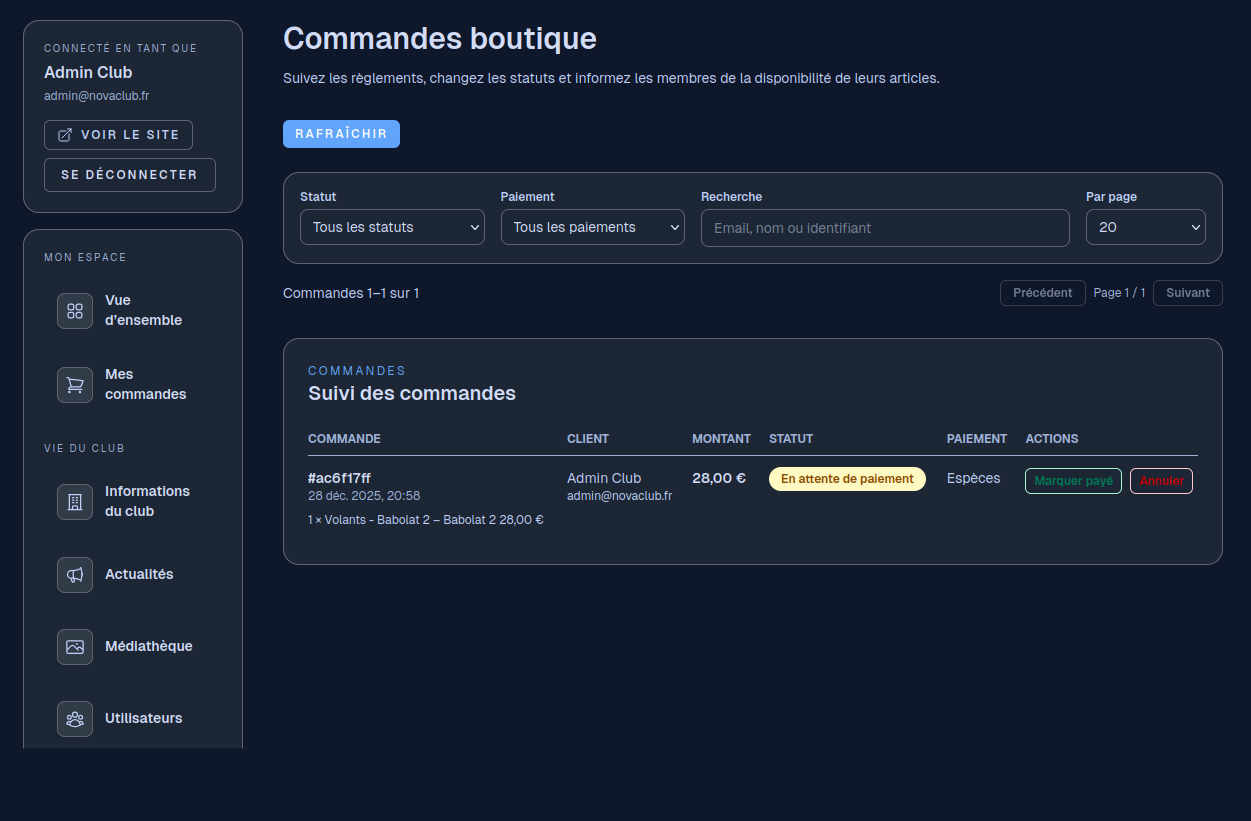Screen dimensions: 1251x821
Task: Focus the Recherche email search field
Action: click(x=884, y=228)
